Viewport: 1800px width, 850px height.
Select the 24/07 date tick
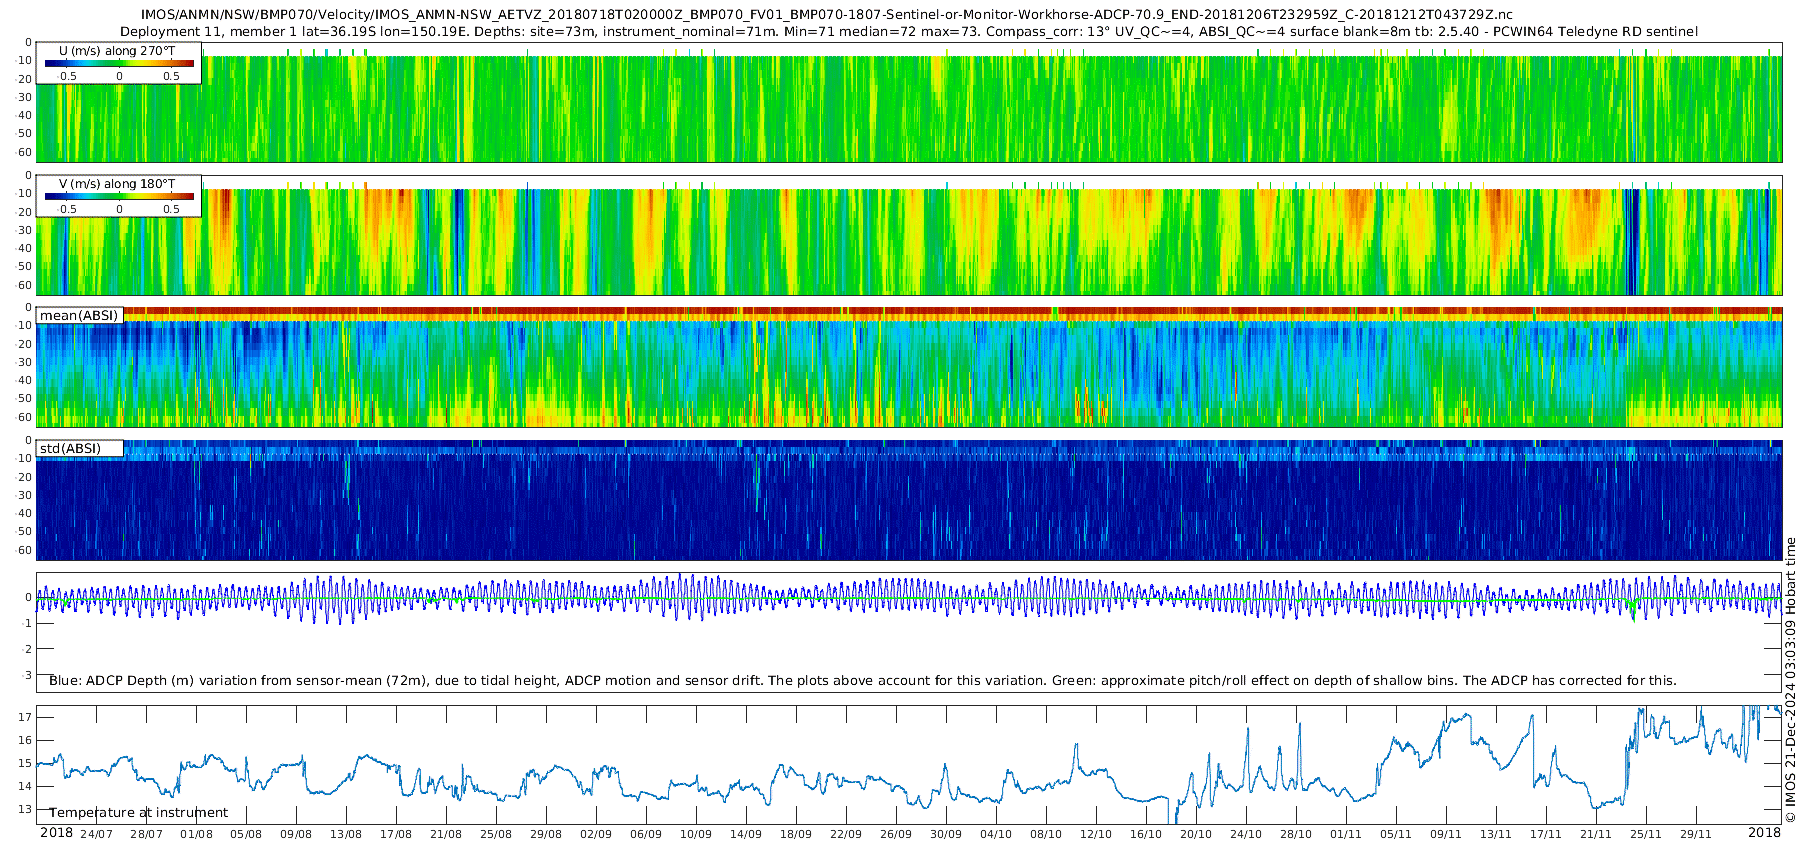(96, 834)
